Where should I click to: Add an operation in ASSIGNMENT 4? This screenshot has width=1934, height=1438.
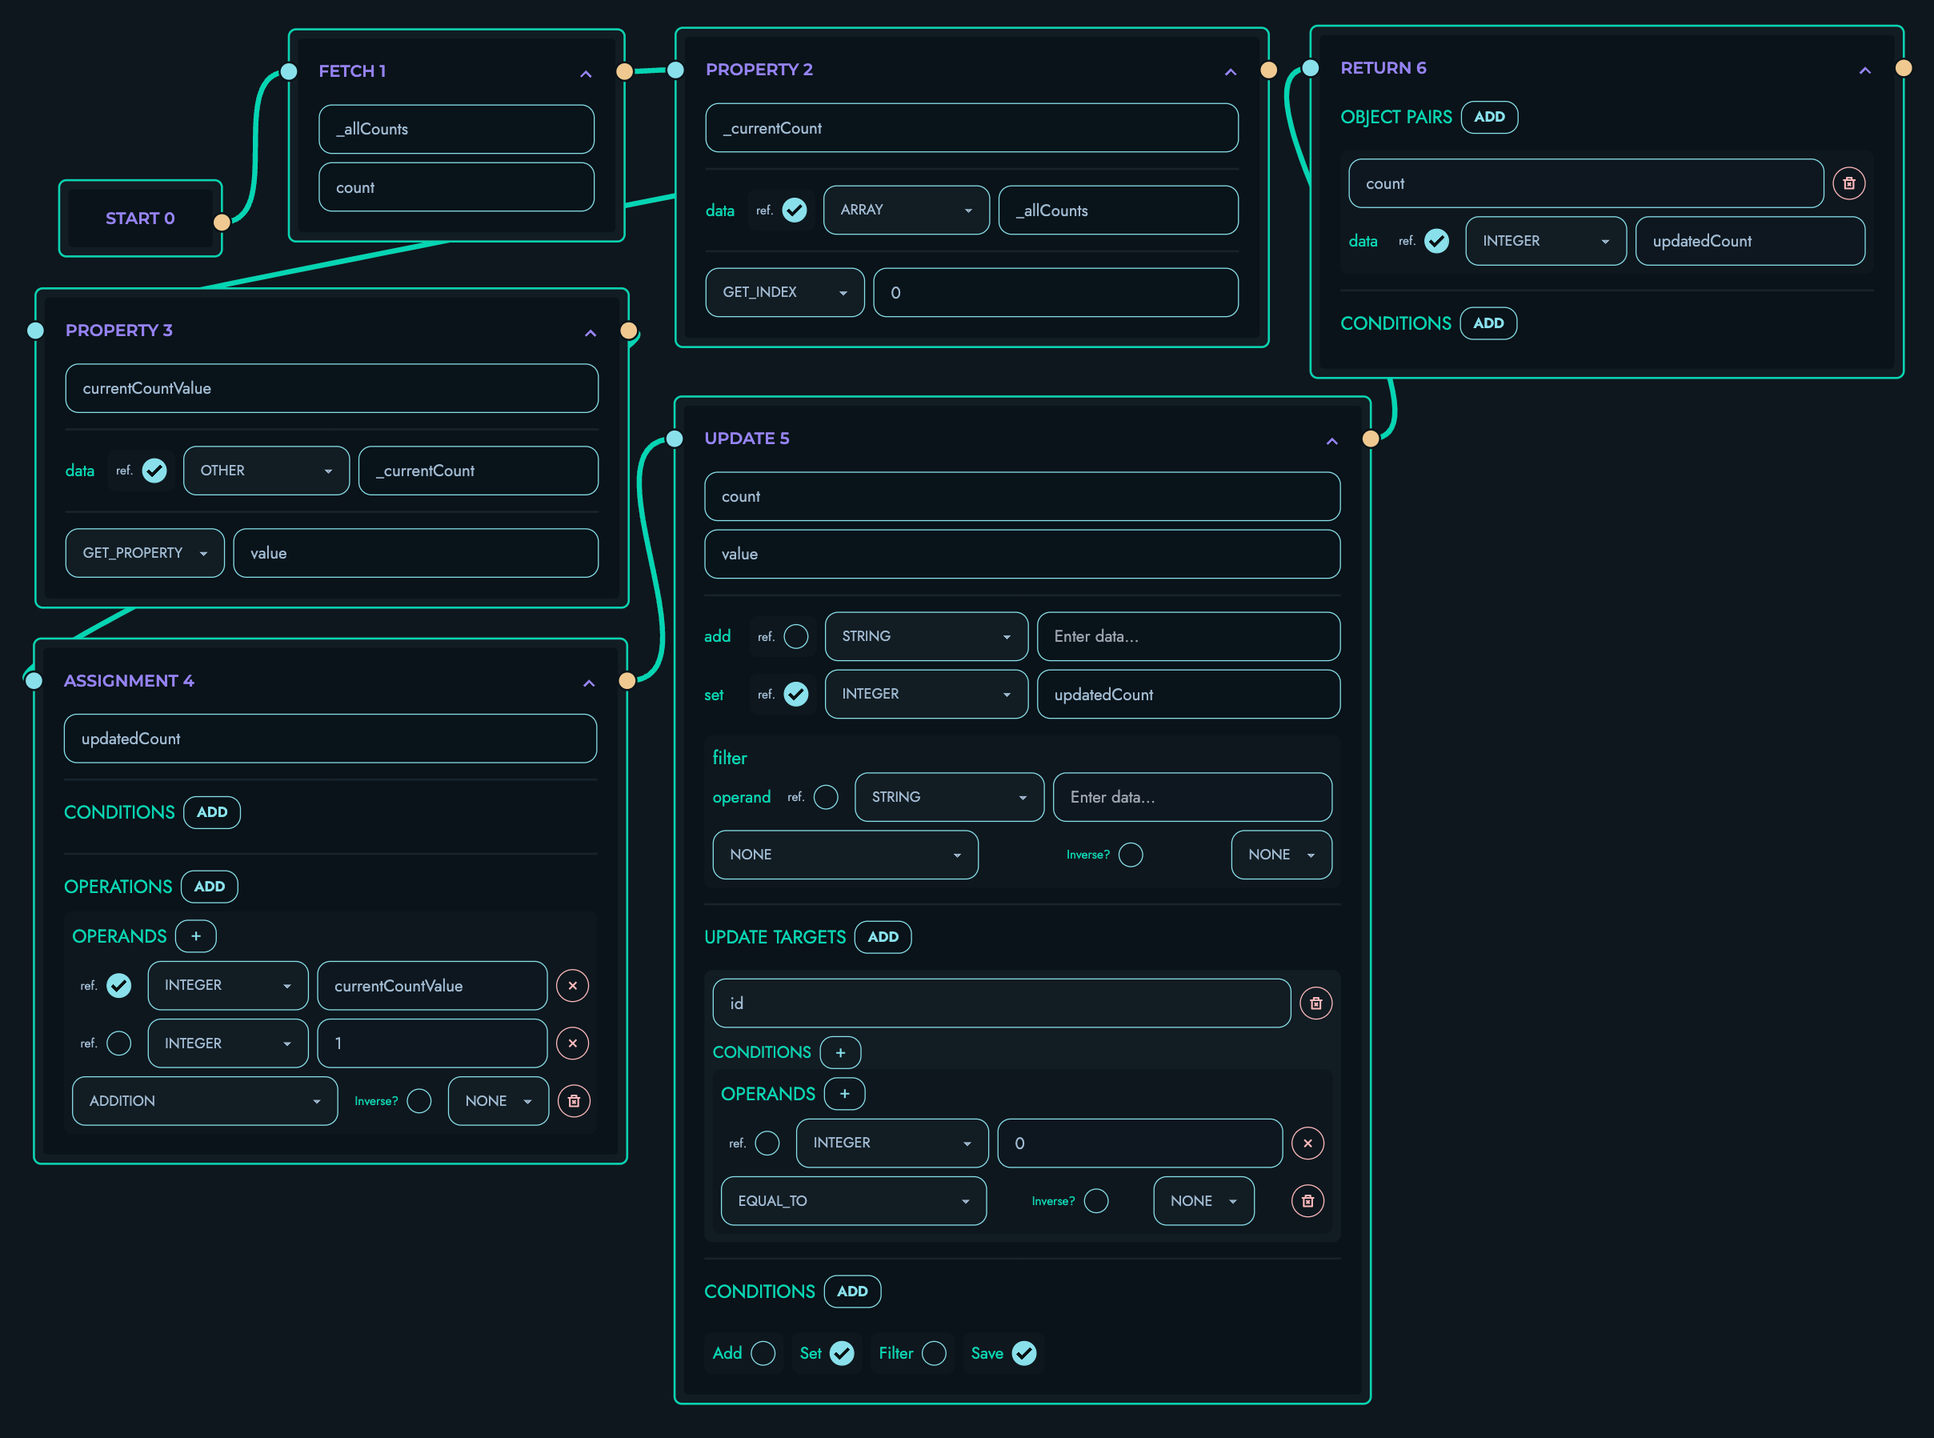coord(210,887)
